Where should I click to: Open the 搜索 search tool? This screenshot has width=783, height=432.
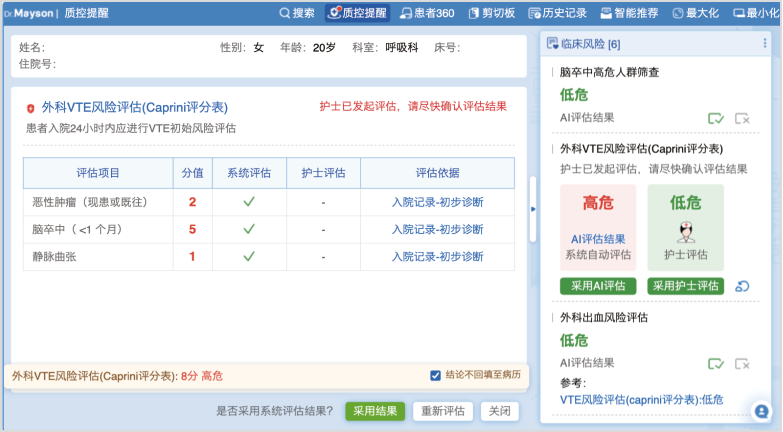(x=296, y=13)
